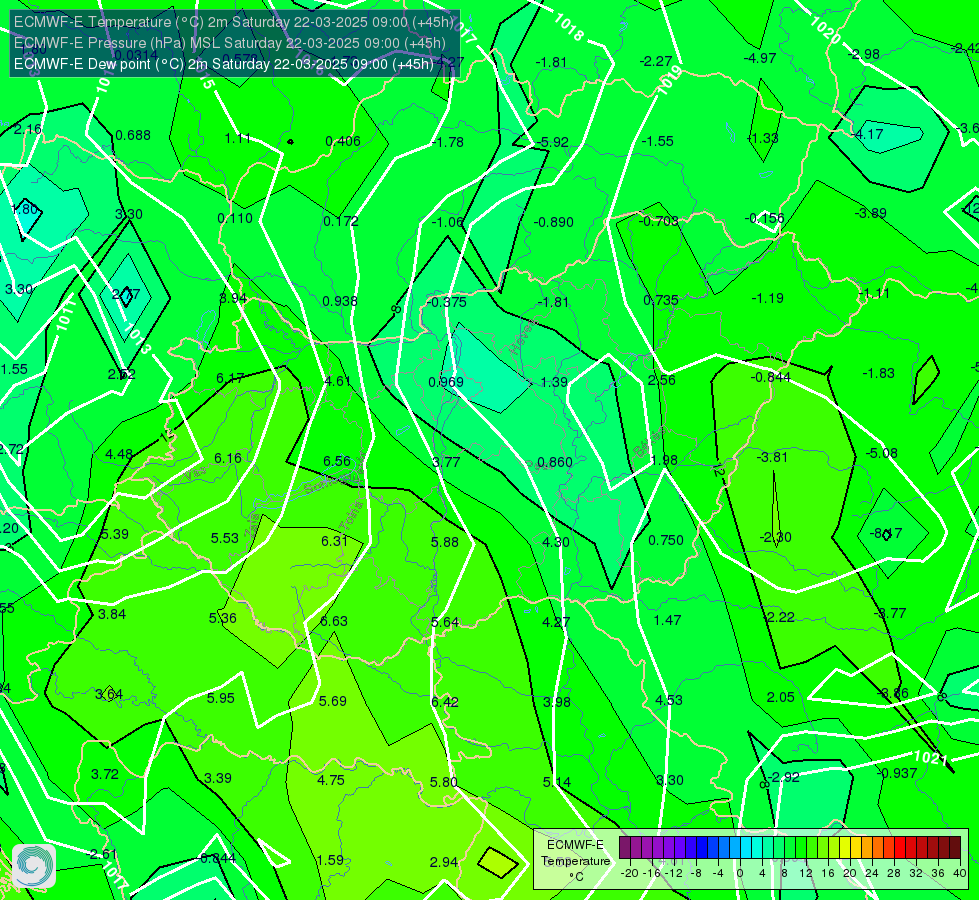Select the ECMWF-E Dew point 2m title line
979x900 pixels.
pyautogui.click(x=224, y=64)
